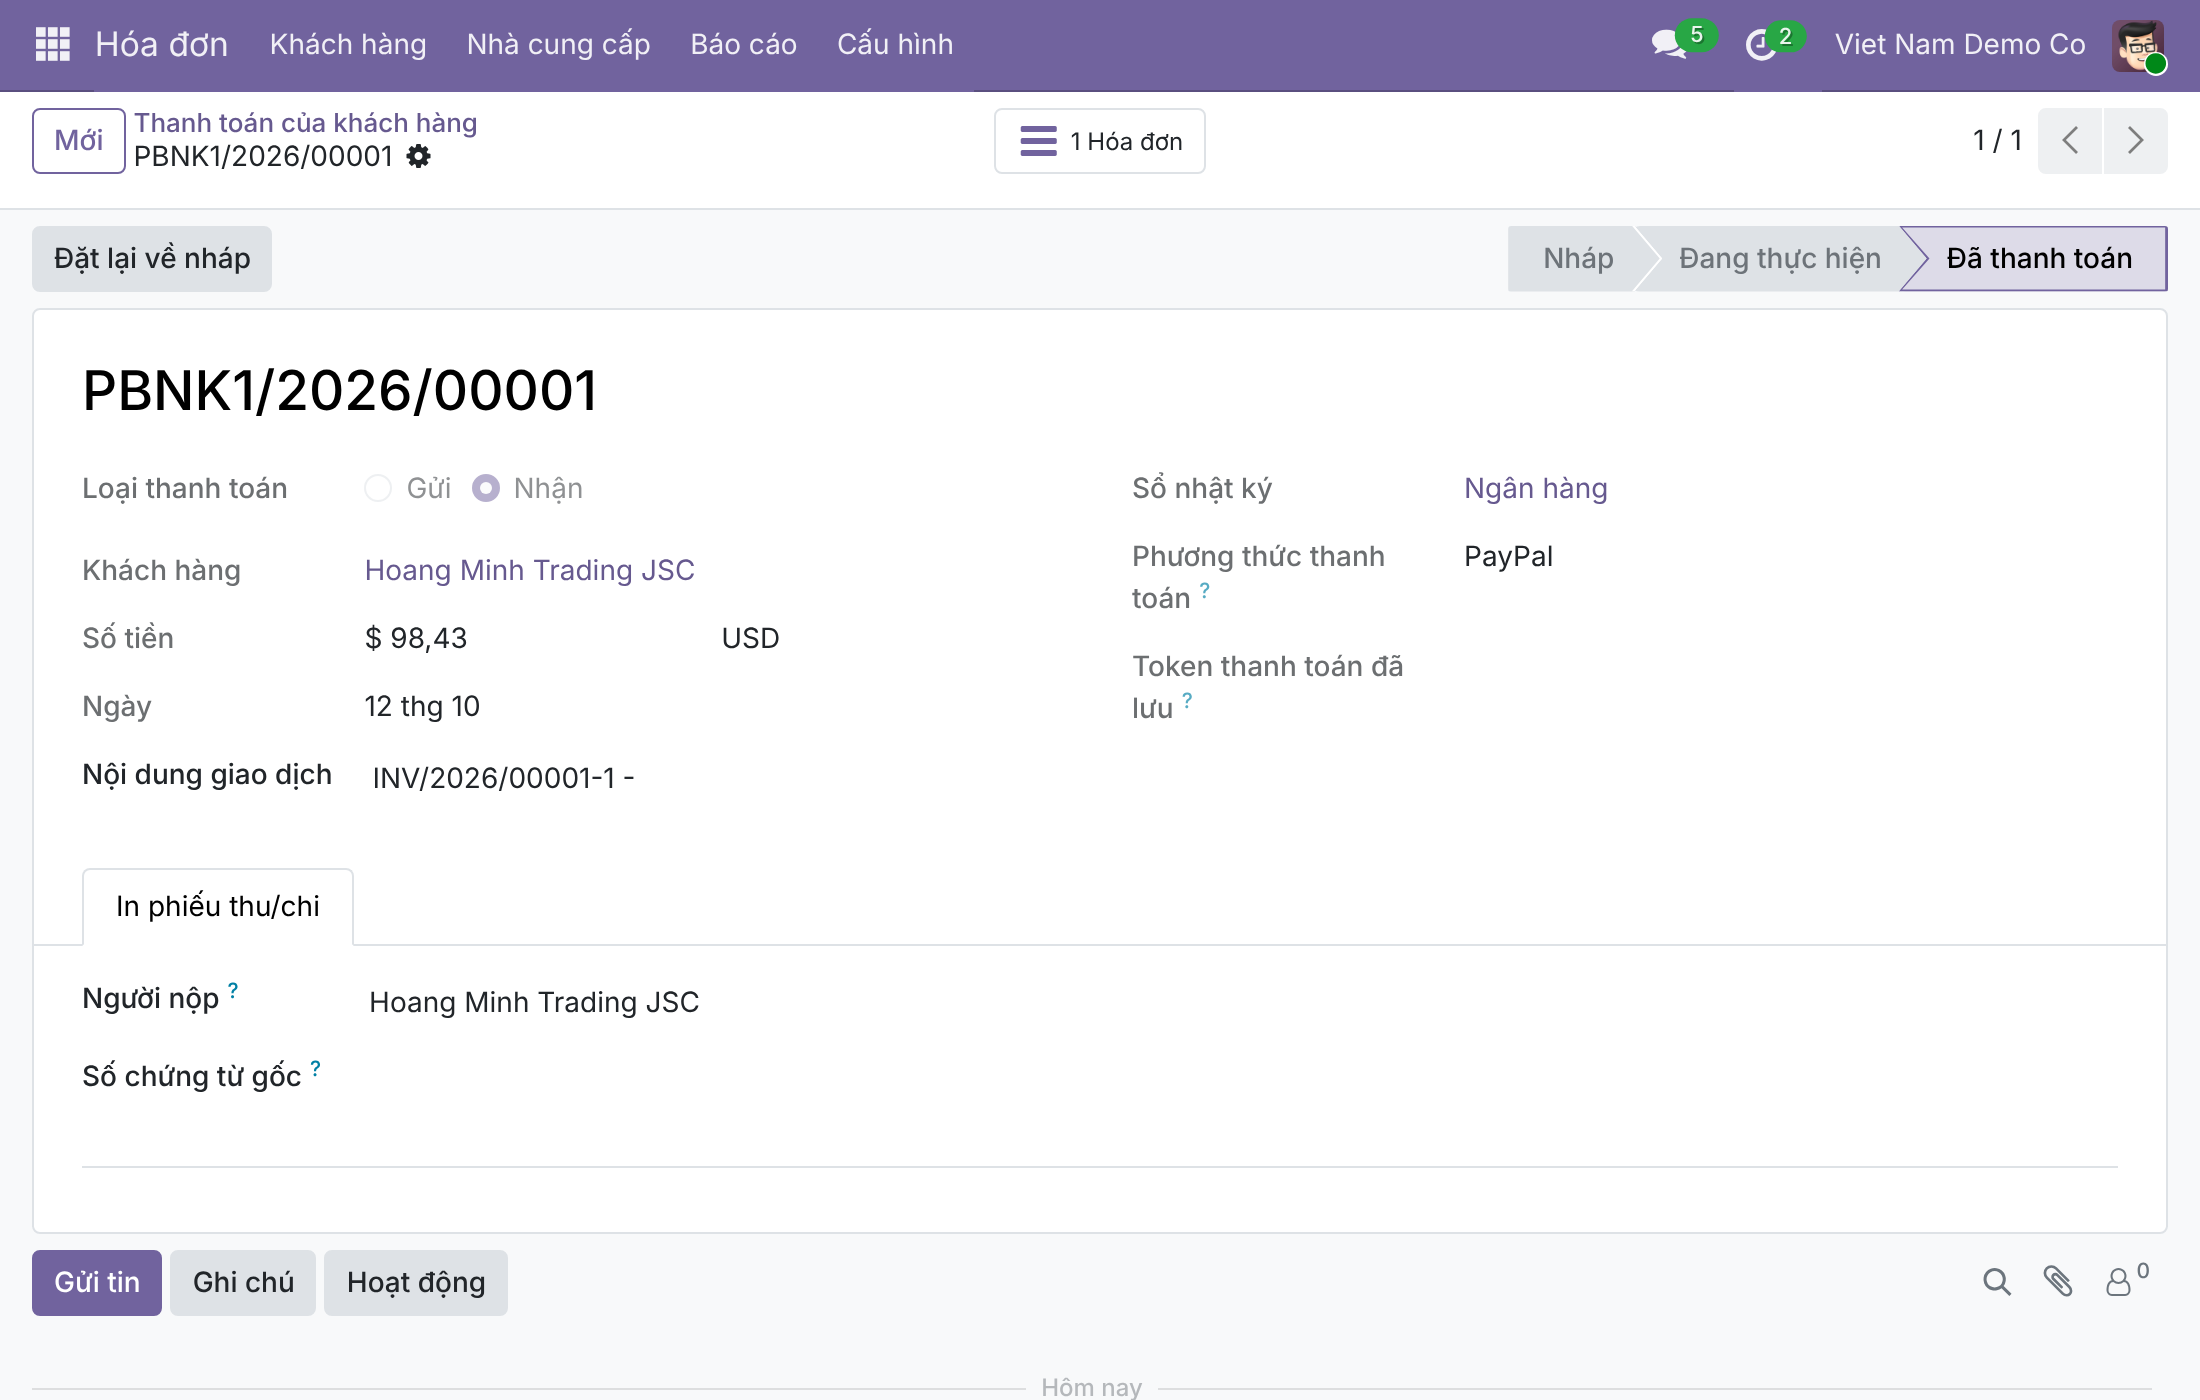Viewport: 2200px width, 1400px height.
Task: Show help tooltip for Token thanh toán đã lưu
Action: pyautogui.click(x=1187, y=700)
